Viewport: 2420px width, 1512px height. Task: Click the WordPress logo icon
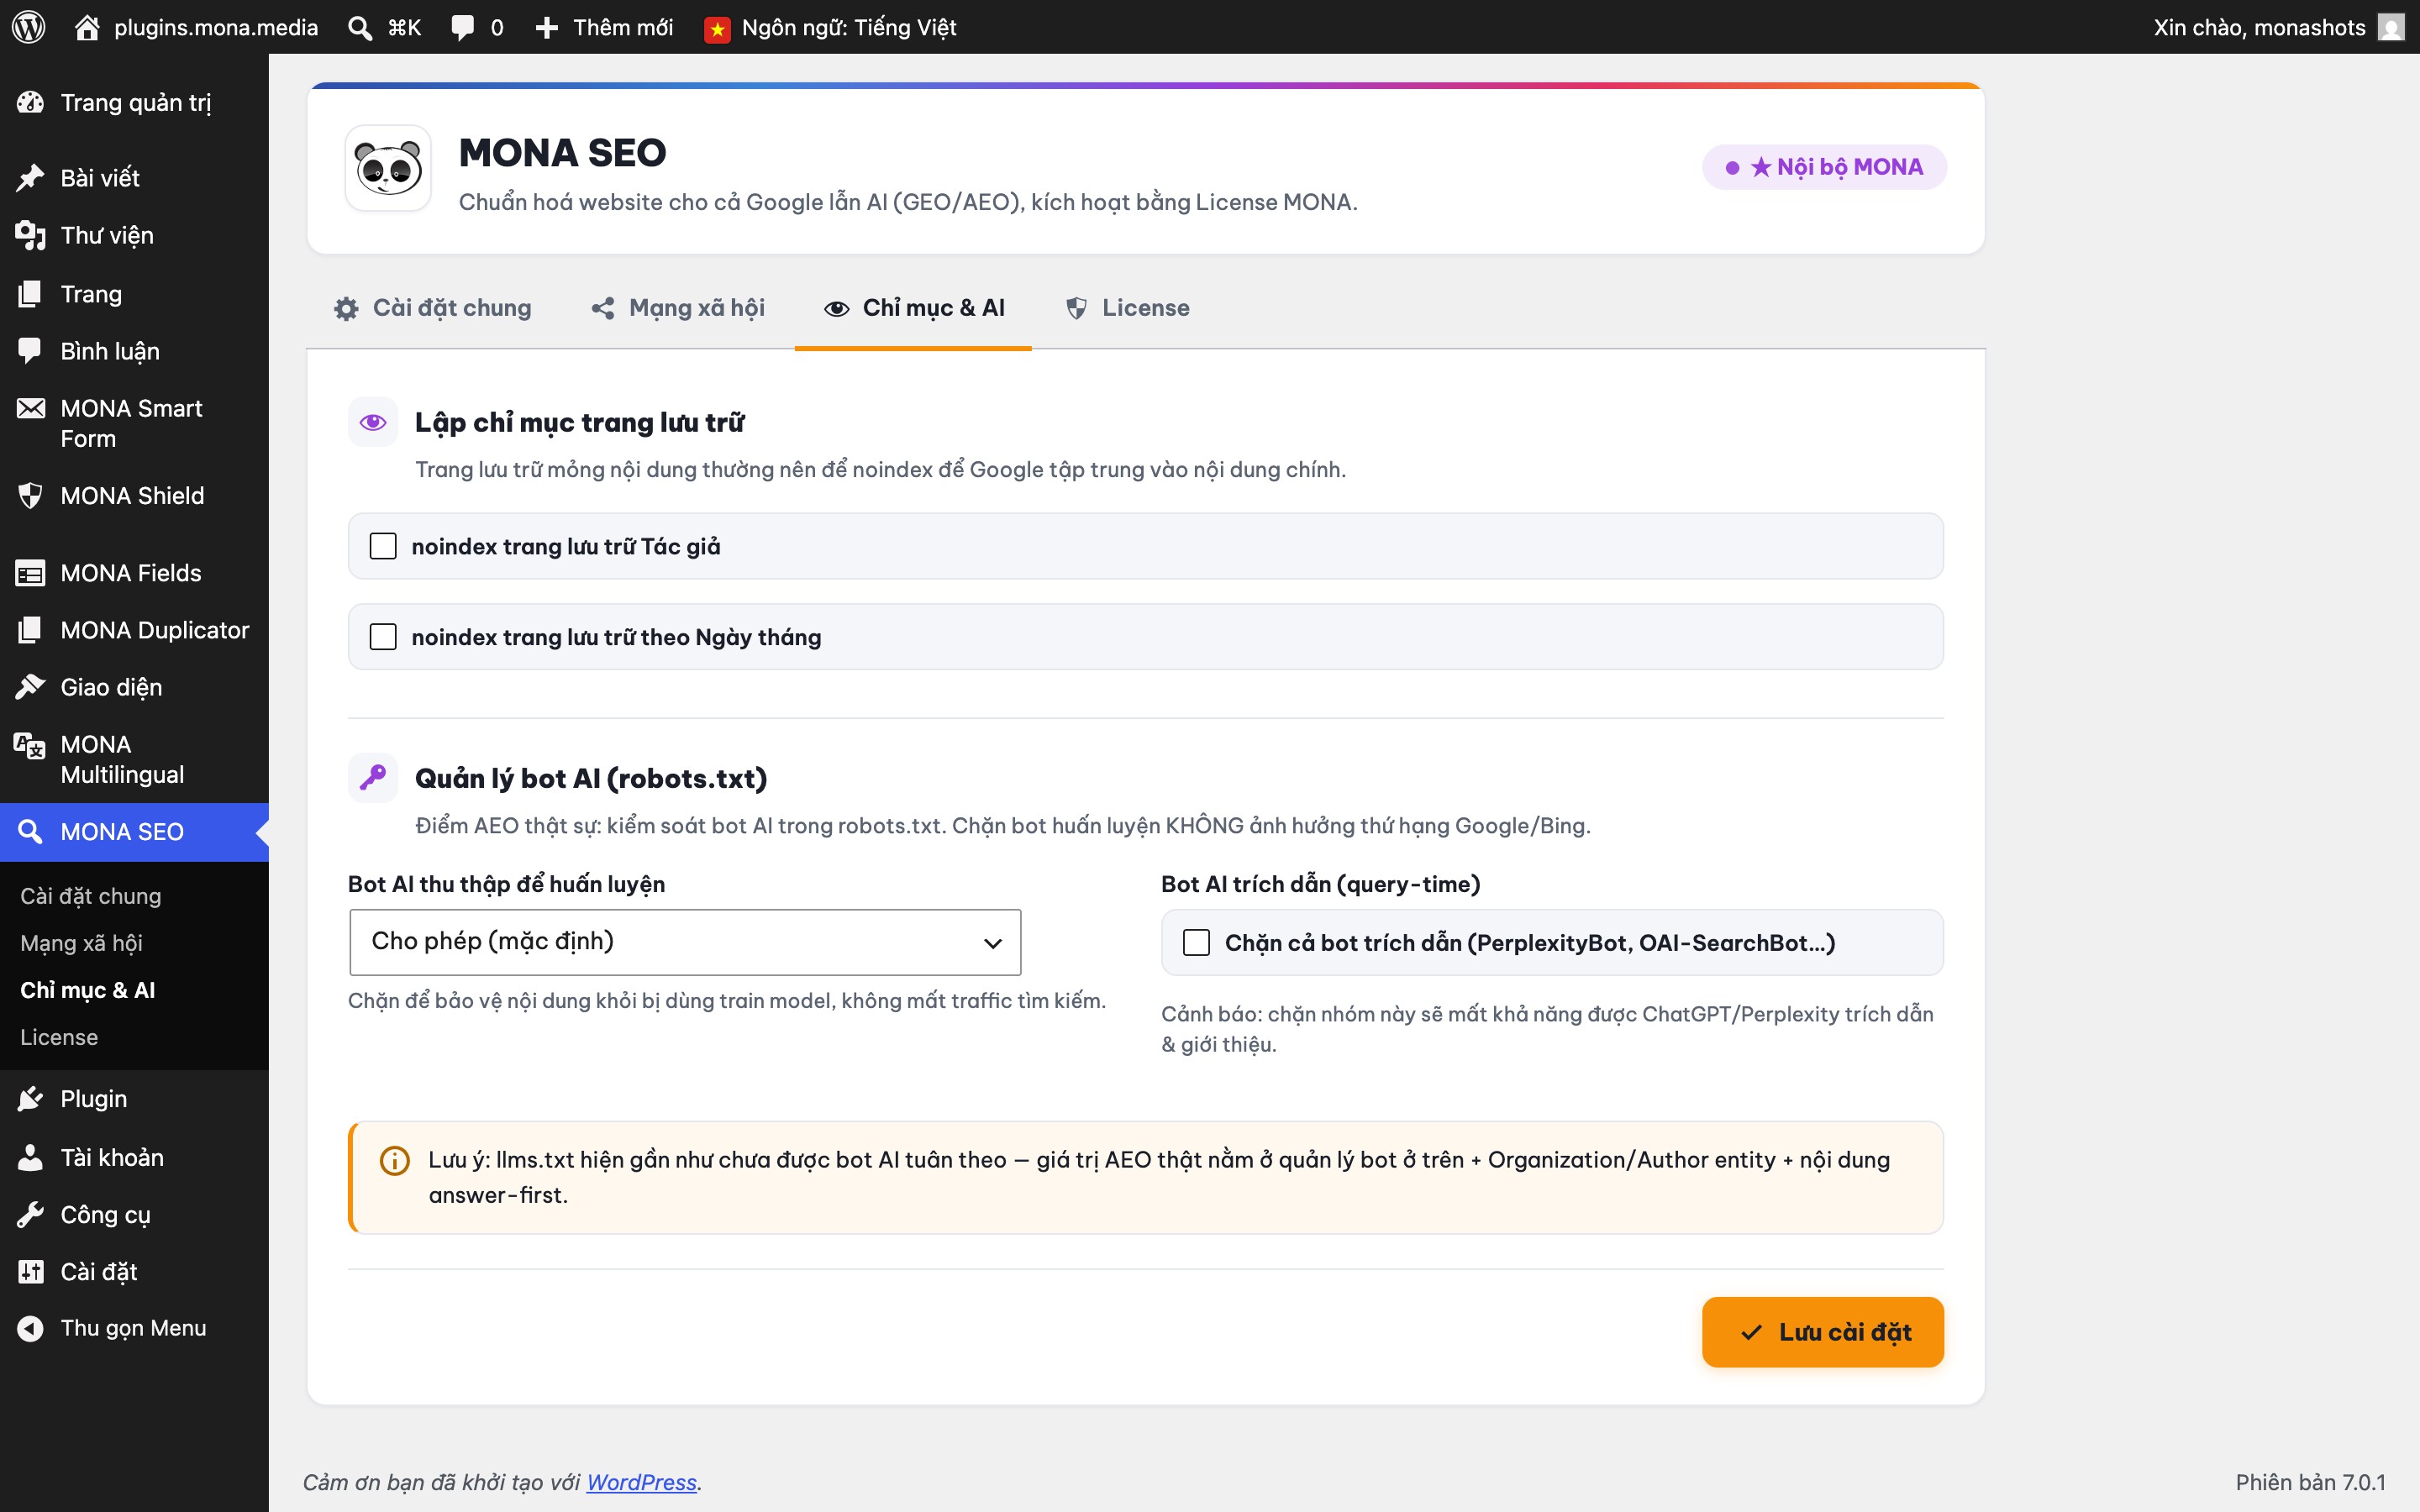click(x=29, y=27)
